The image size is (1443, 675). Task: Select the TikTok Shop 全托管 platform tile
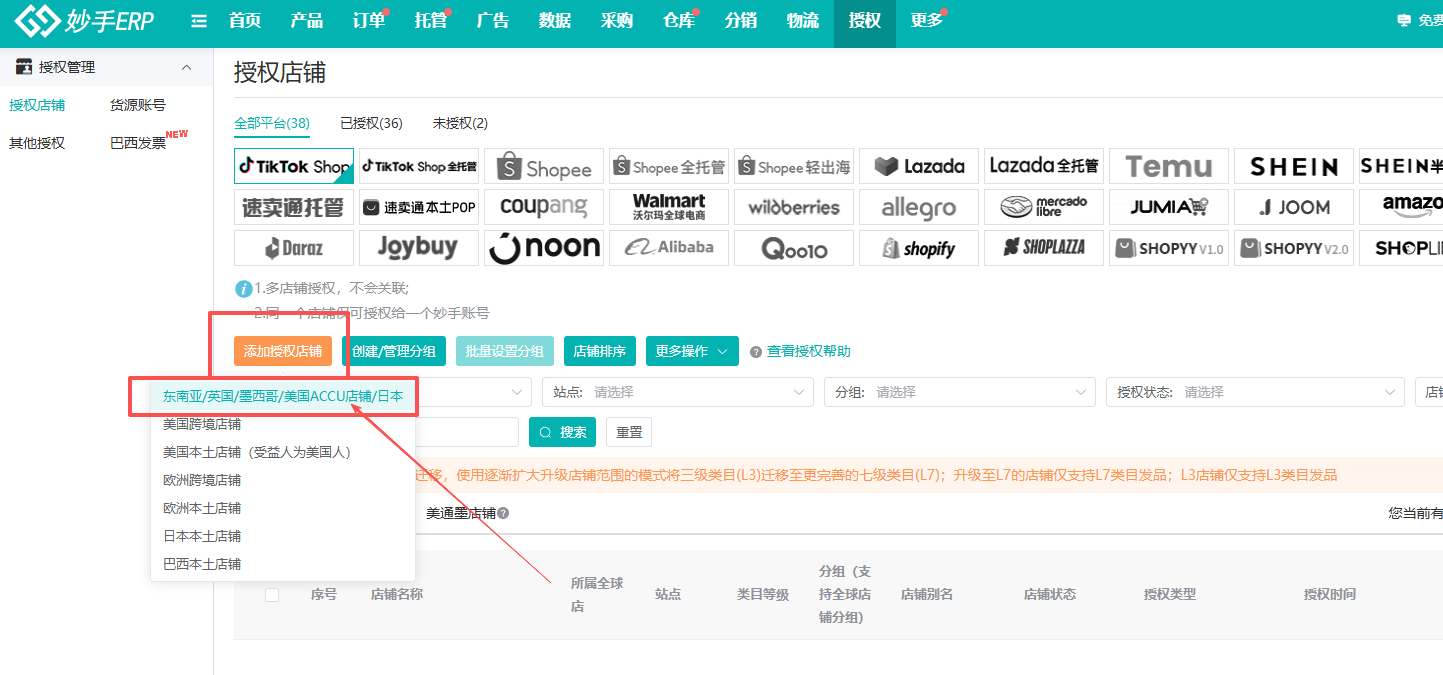419,166
